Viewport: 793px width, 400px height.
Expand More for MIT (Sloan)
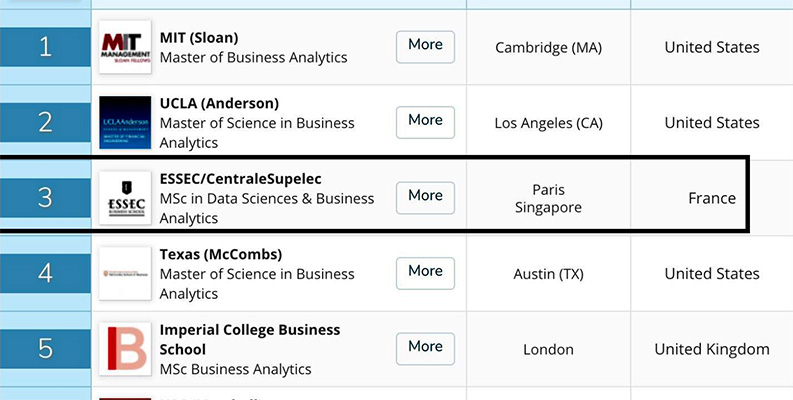pos(425,45)
